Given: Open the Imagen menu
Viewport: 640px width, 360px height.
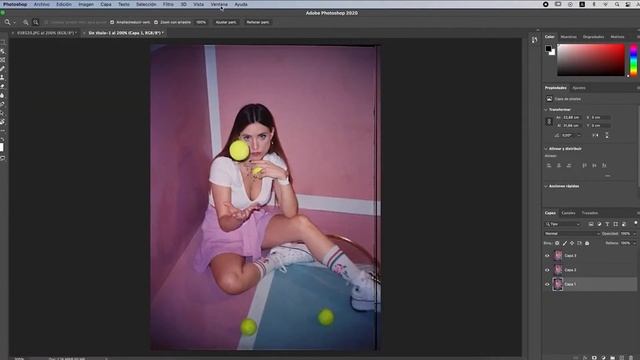Looking at the screenshot, I should pyautogui.click(x=86, y=4).
